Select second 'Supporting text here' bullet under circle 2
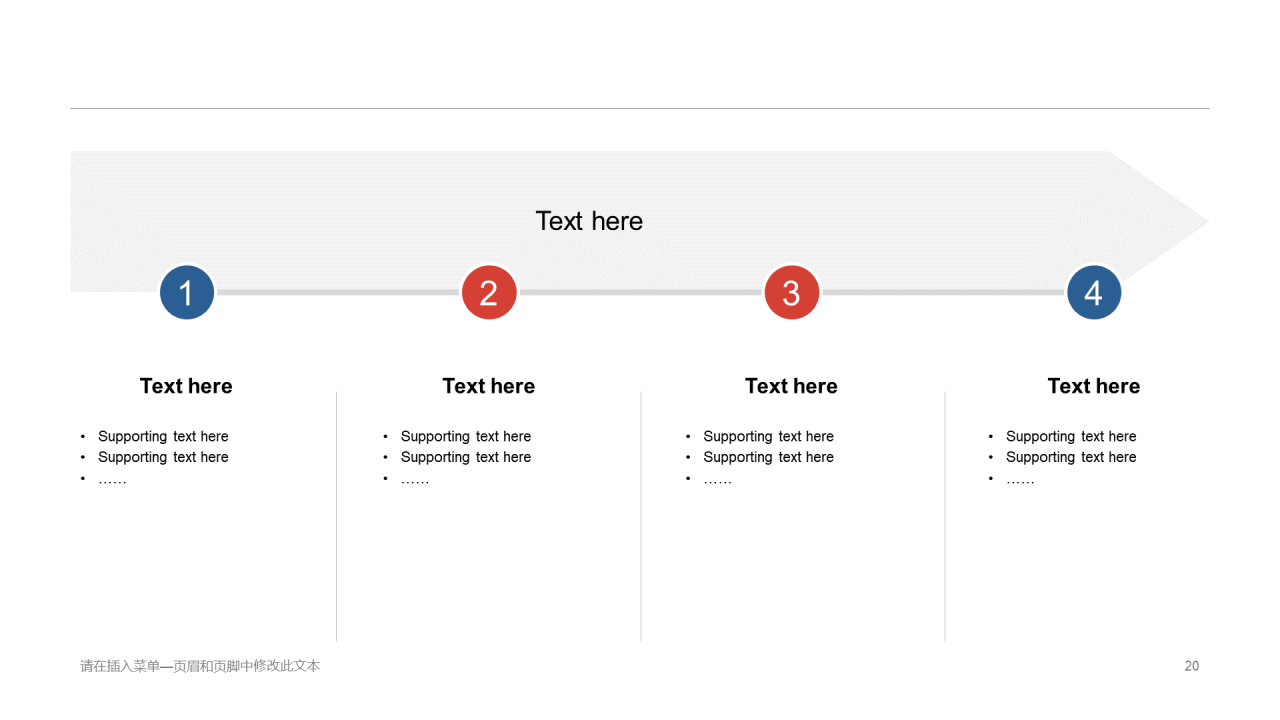 coord(466,457)
